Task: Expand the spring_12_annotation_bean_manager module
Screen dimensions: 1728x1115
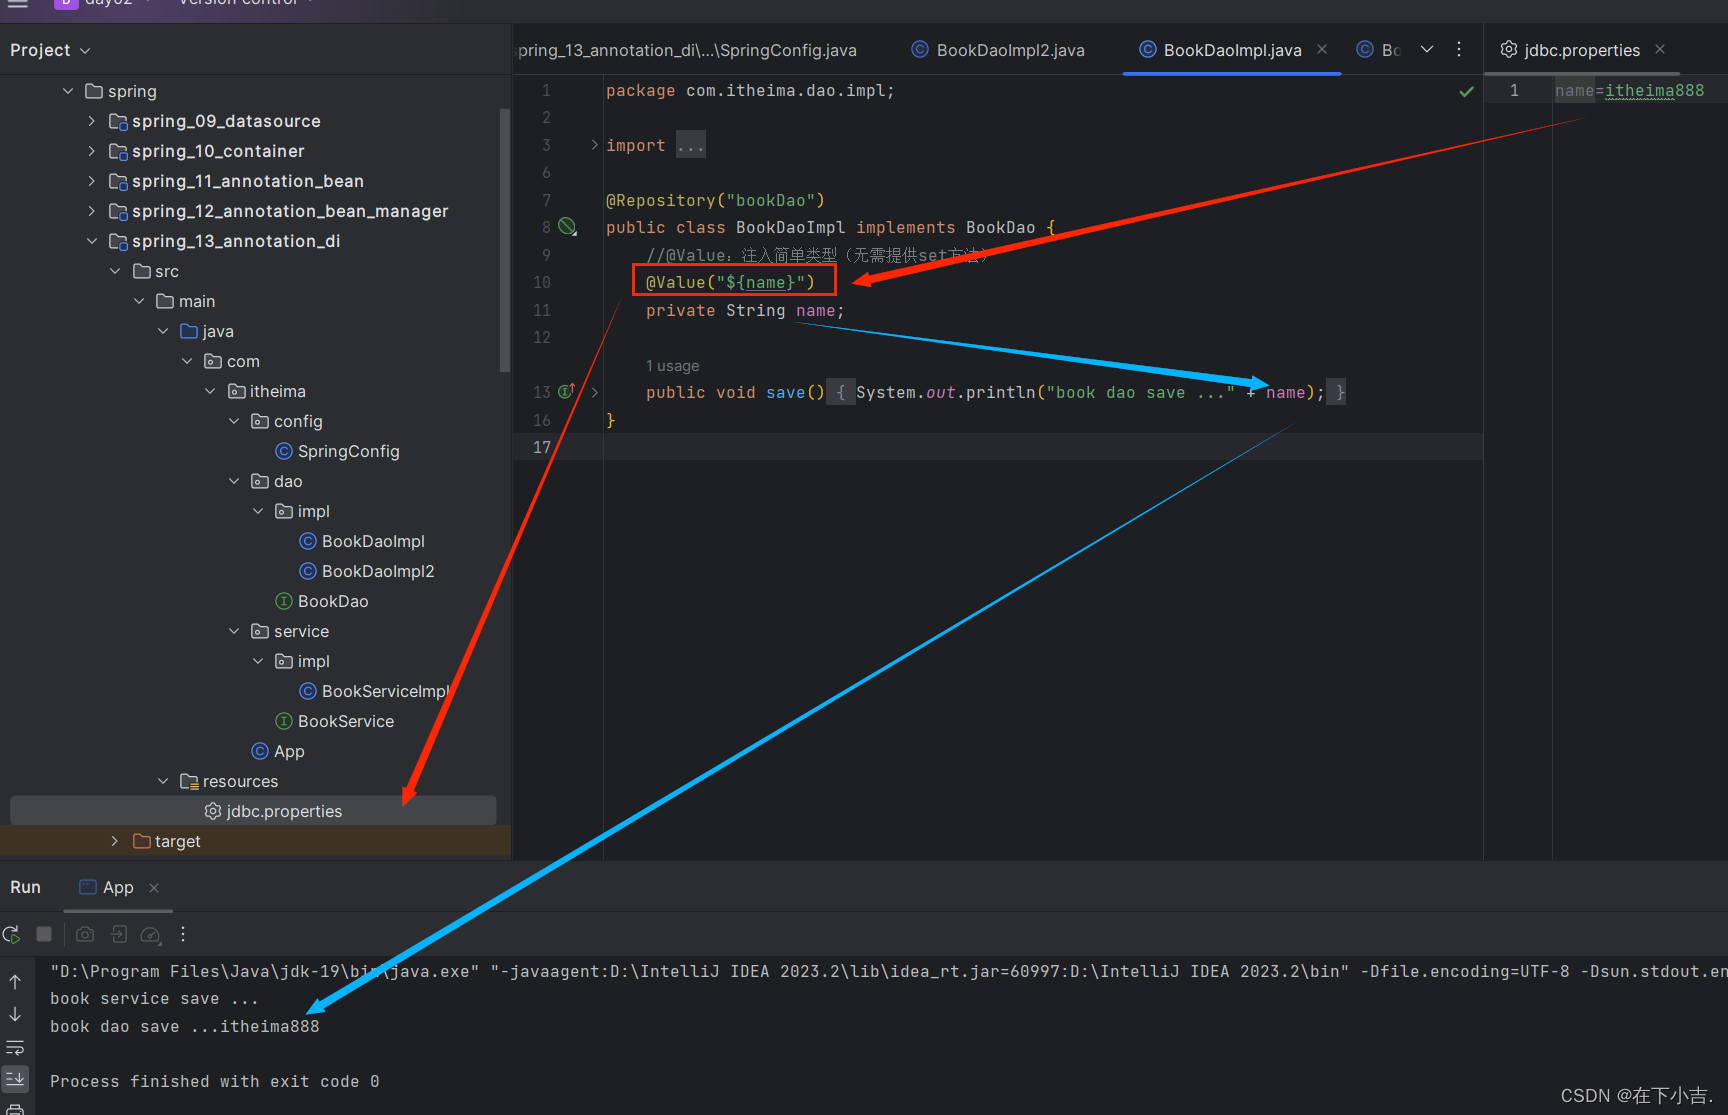Action: [x=92, y=211]
